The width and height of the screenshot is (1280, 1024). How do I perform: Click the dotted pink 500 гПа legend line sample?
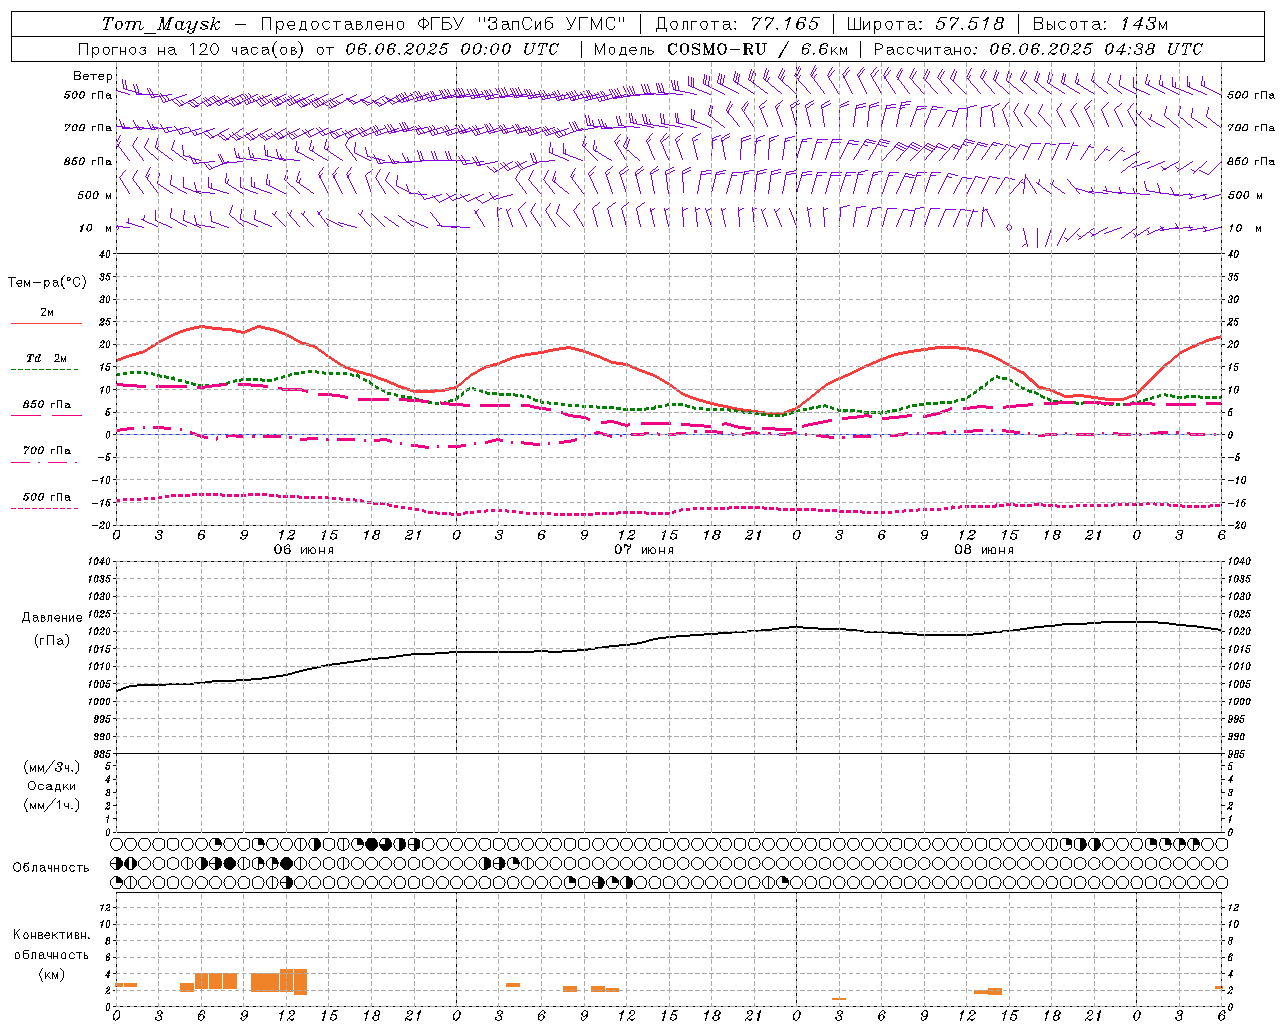pos(46,508)
